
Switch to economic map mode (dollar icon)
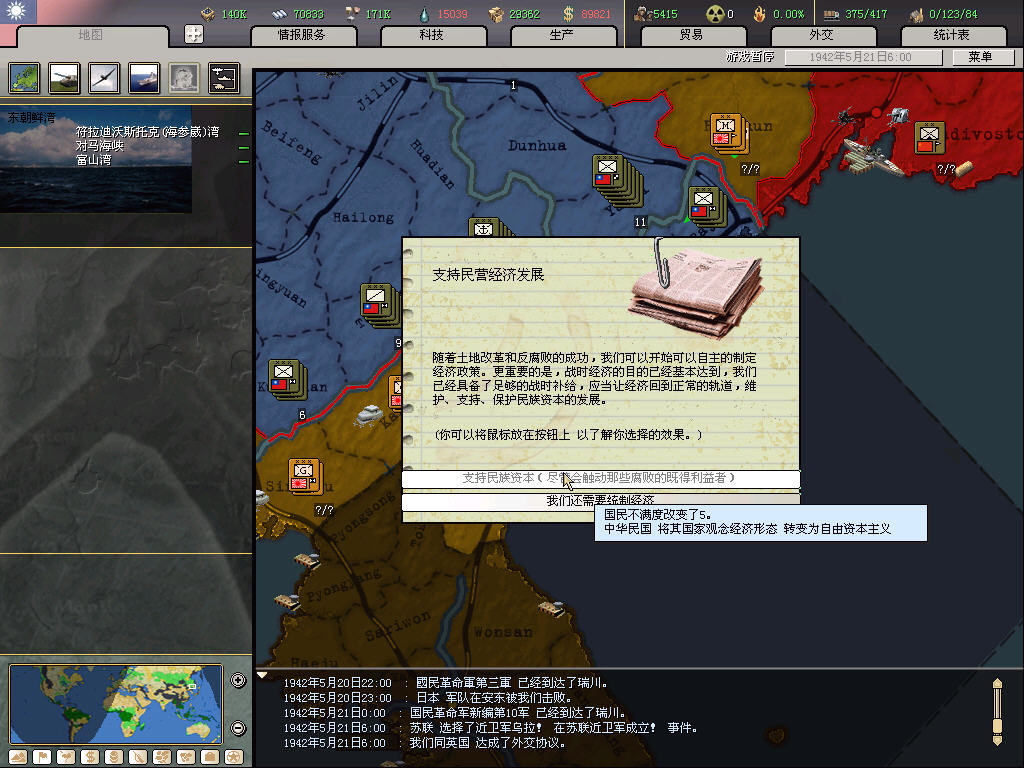pos(90,757)
